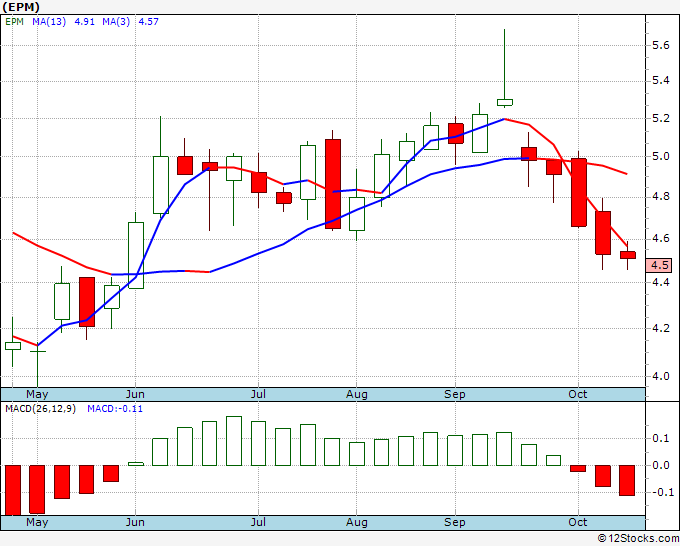Select Sep on the price chart time axis
The width and height of the screenshot is (680, 546).
(454, 394)
